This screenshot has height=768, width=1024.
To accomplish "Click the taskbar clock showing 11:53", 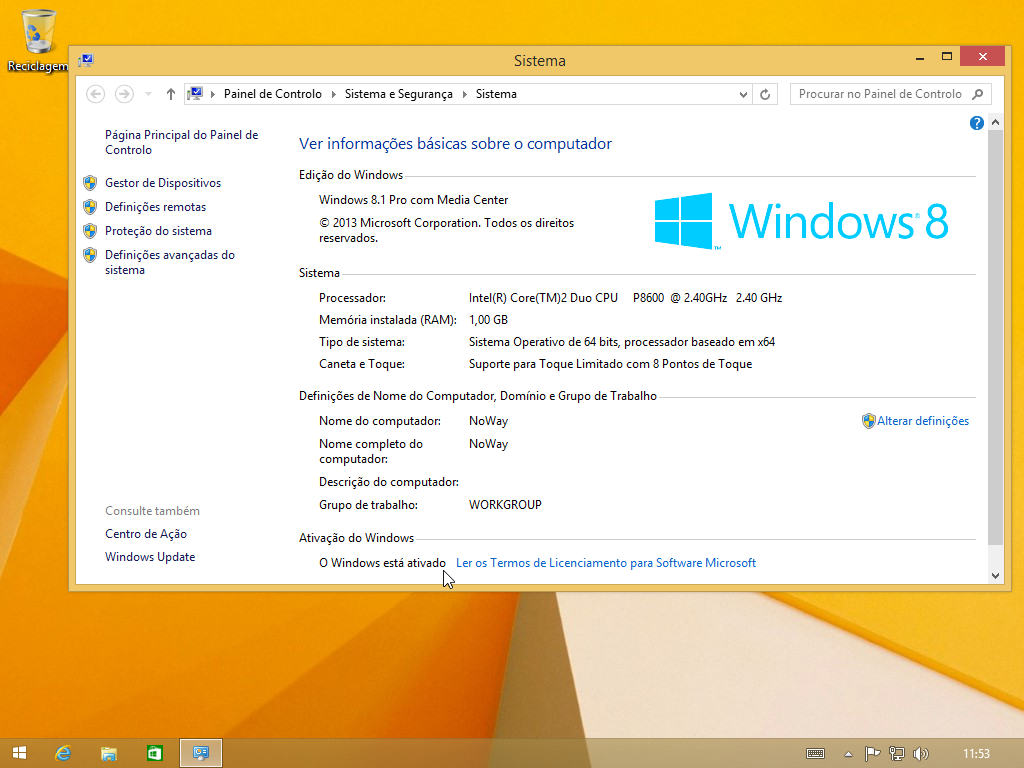I will (976, 754).
